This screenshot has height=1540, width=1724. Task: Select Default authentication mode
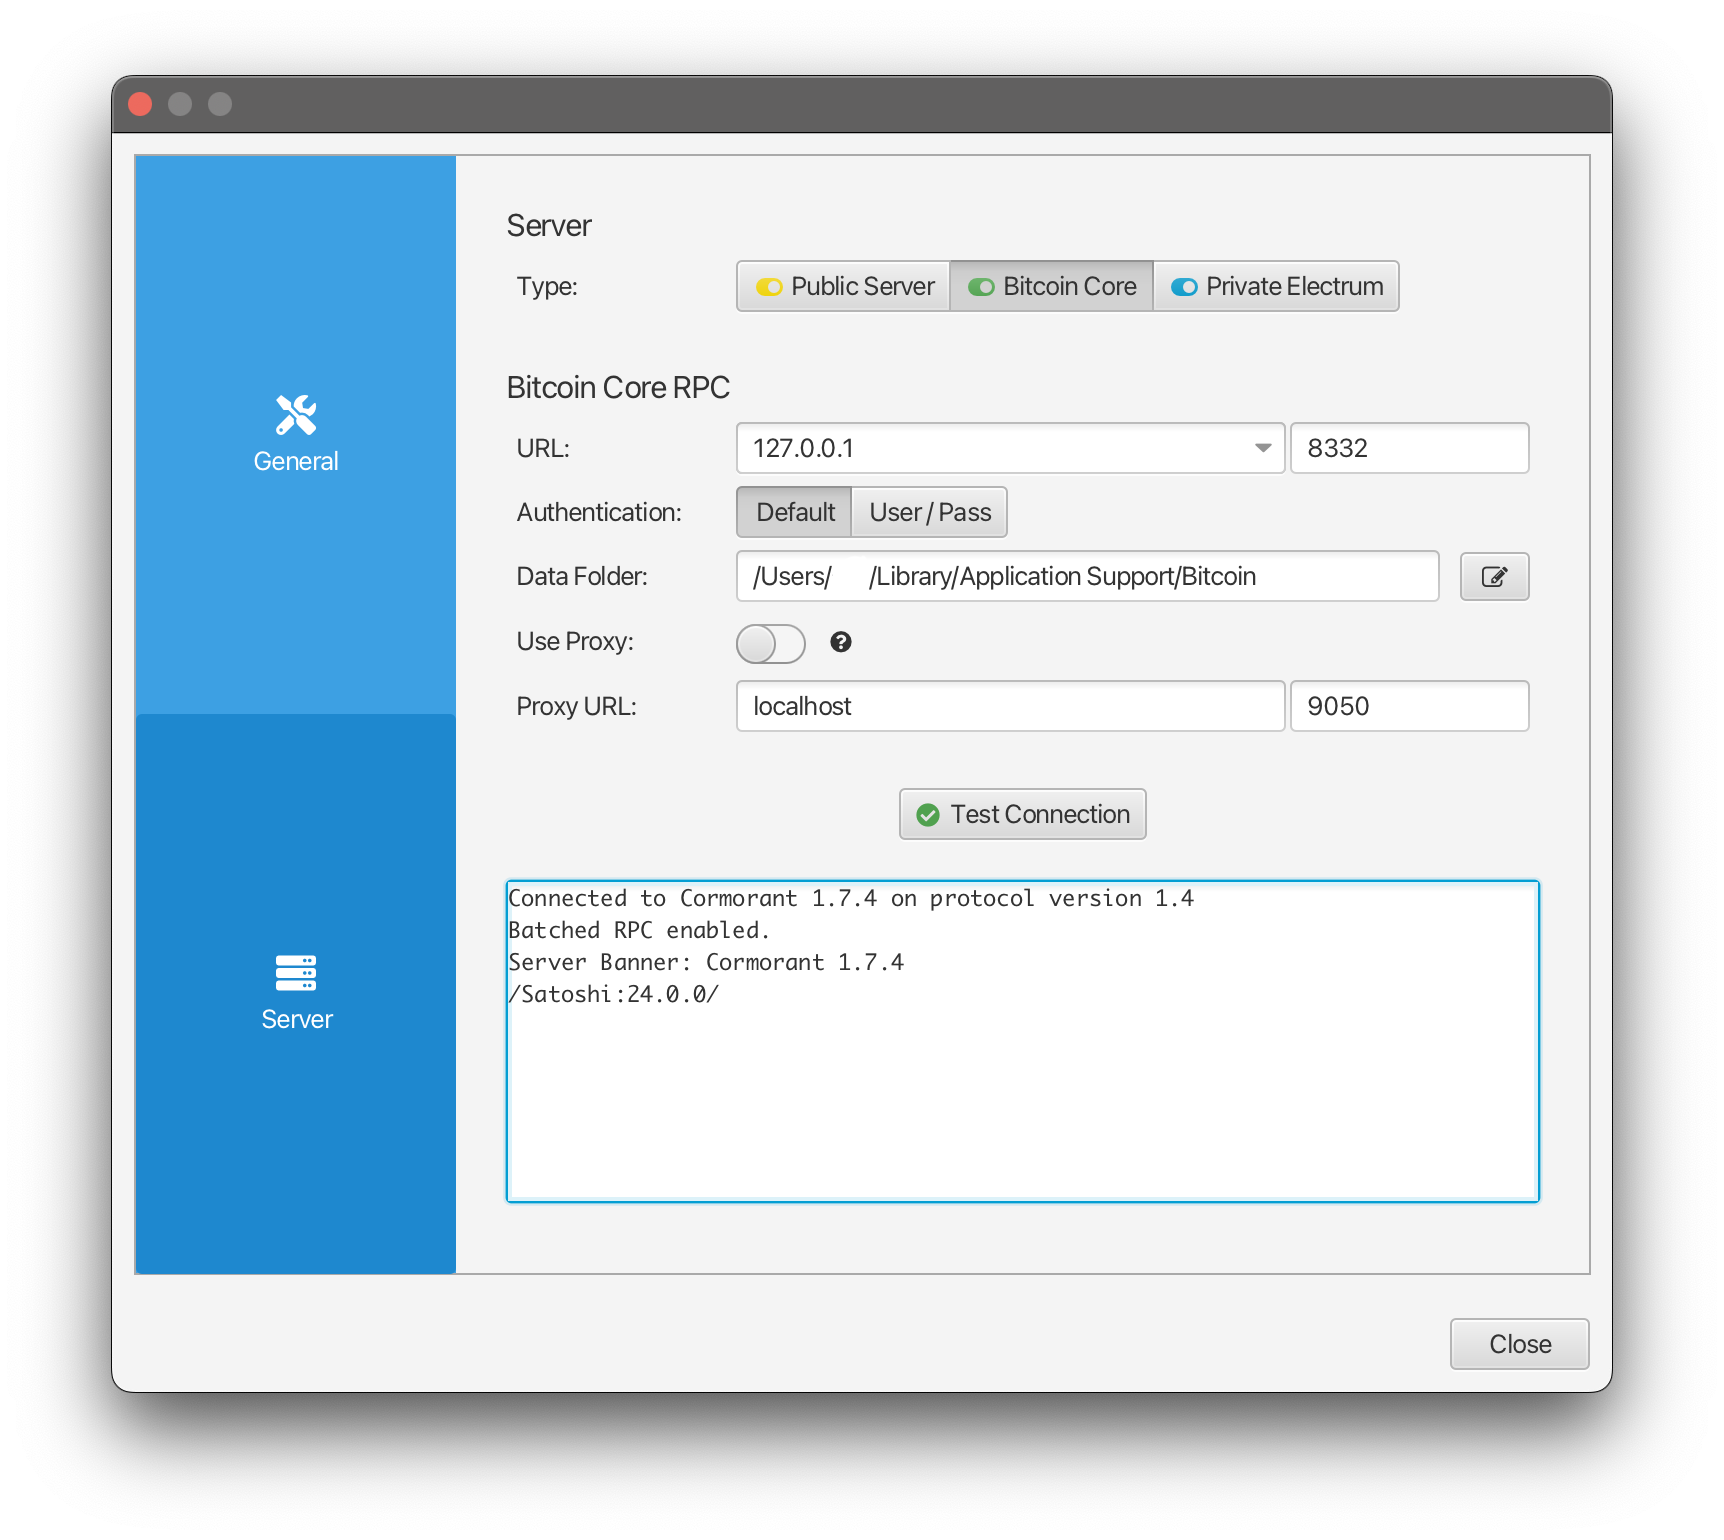coord(793,512)
